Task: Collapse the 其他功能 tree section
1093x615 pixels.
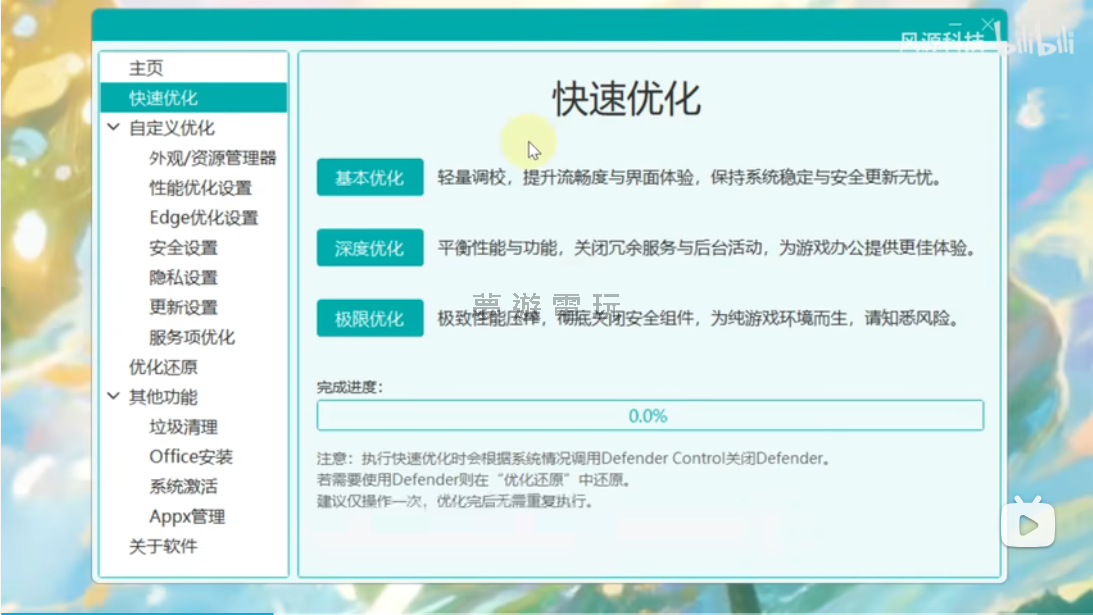Action: 113,397
